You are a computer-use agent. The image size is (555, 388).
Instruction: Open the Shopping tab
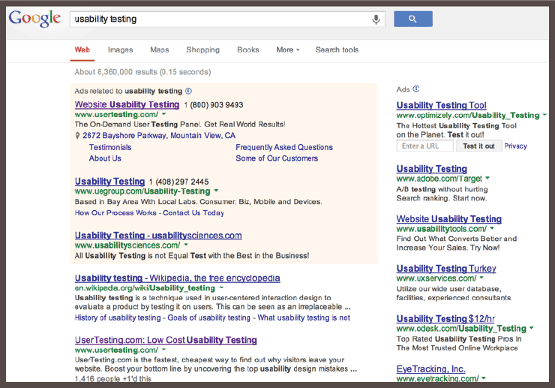[x=203, y=50]
